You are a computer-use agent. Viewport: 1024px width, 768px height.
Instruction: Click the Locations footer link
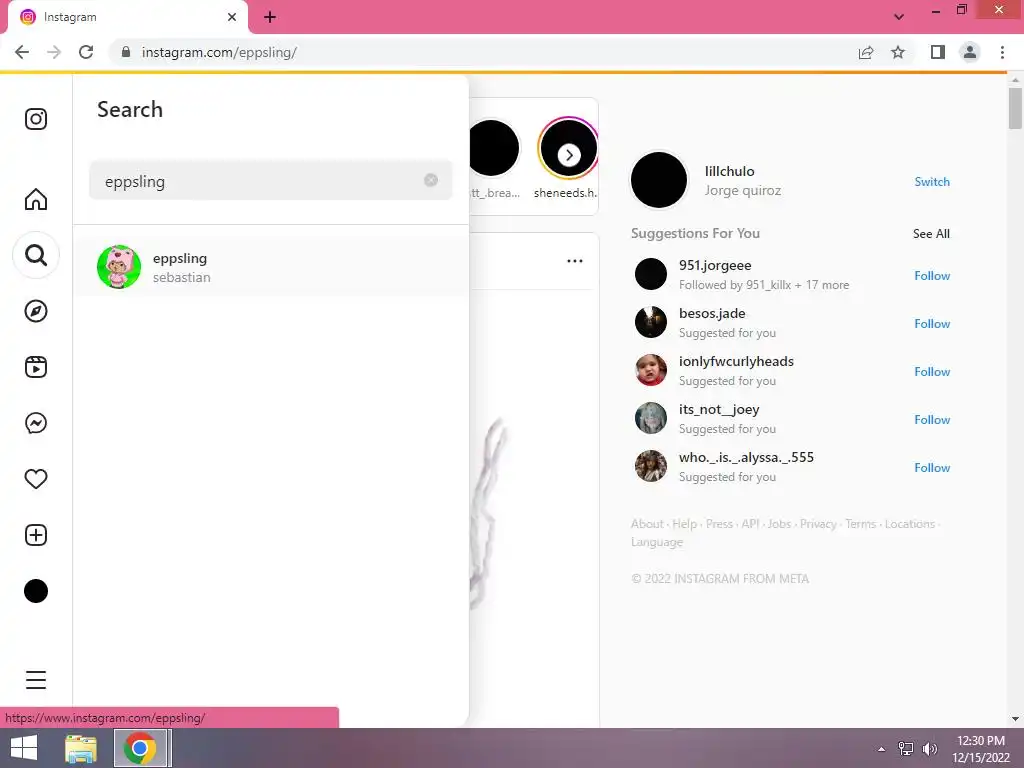tap(910, 524)
